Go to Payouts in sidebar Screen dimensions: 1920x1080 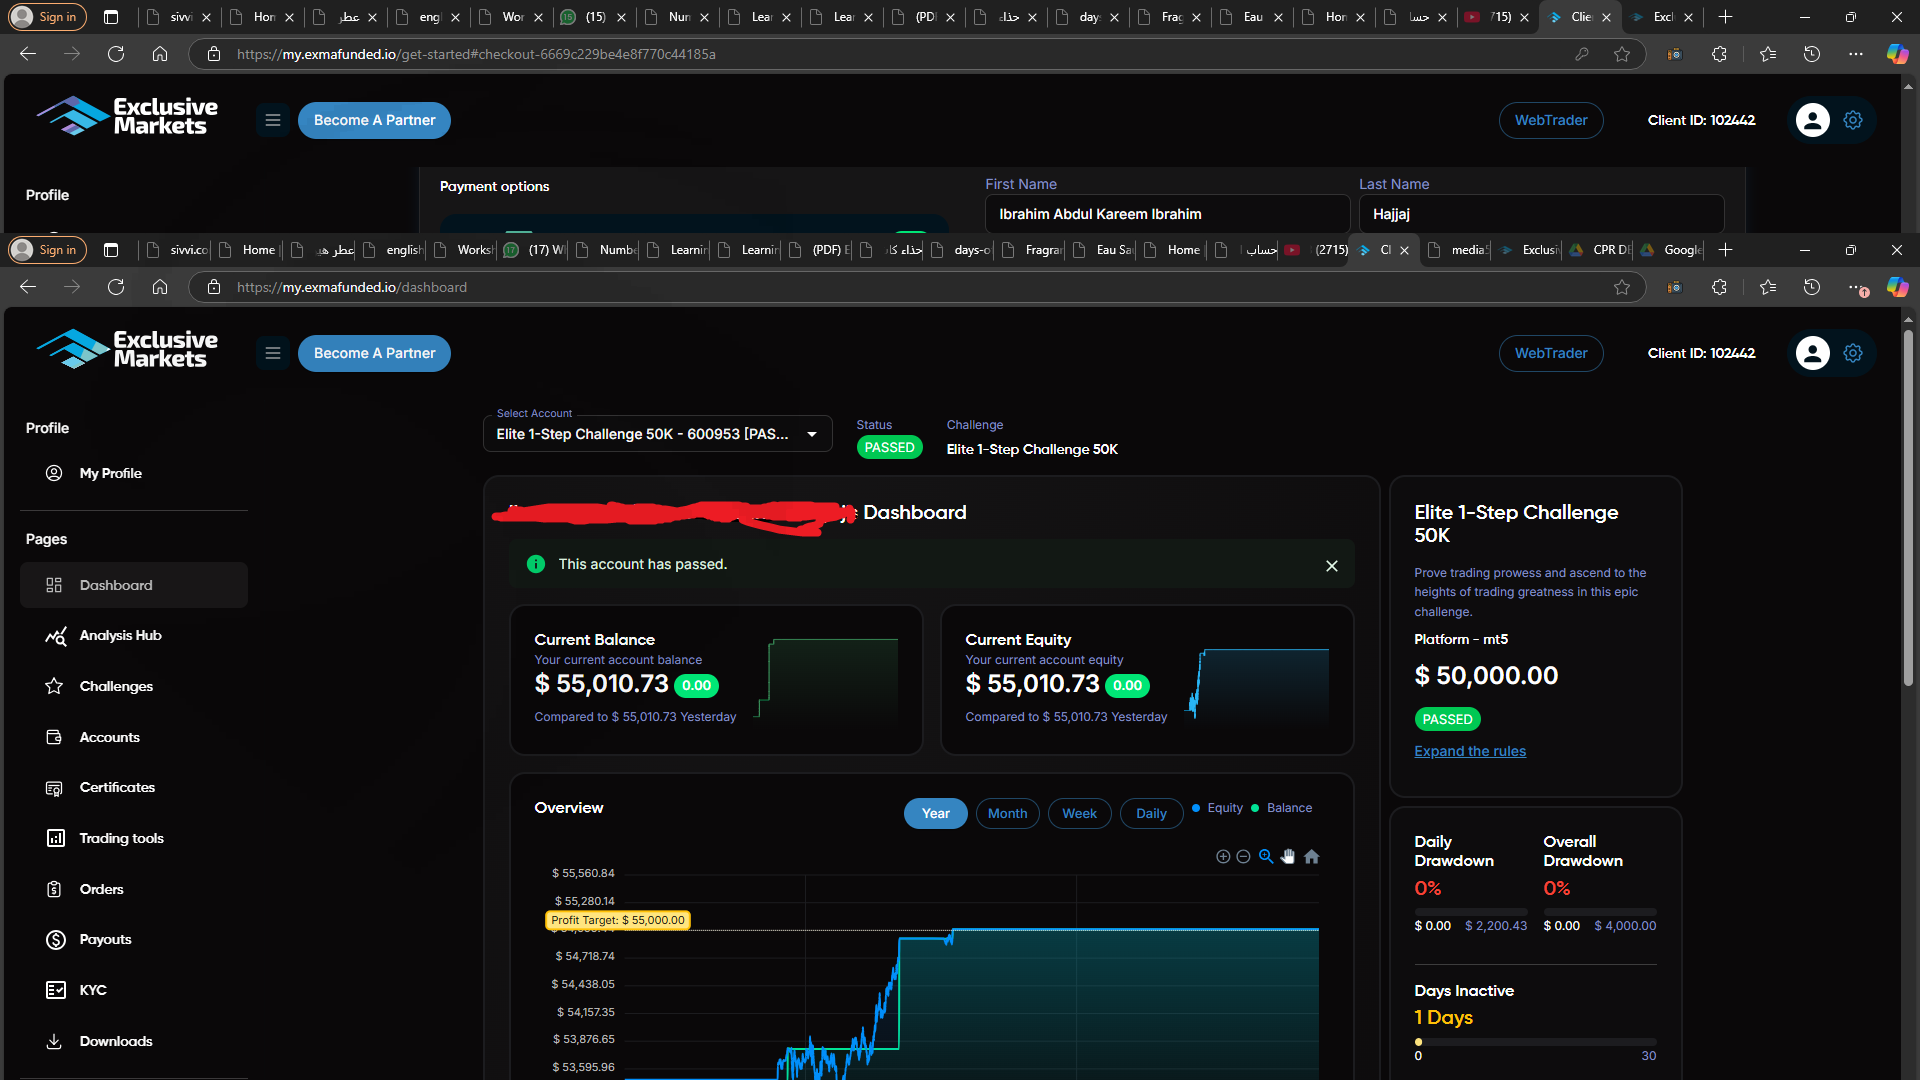pos(105,940)
